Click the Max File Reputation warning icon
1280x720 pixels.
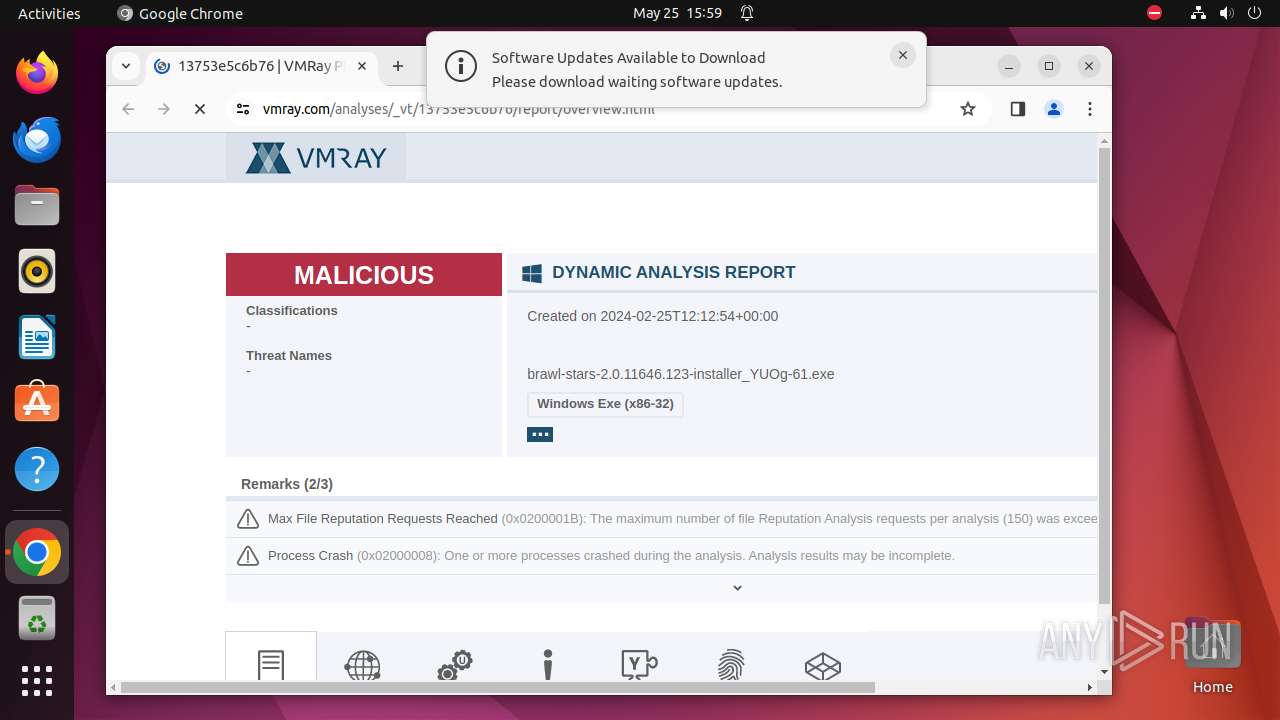pos(247,519)
